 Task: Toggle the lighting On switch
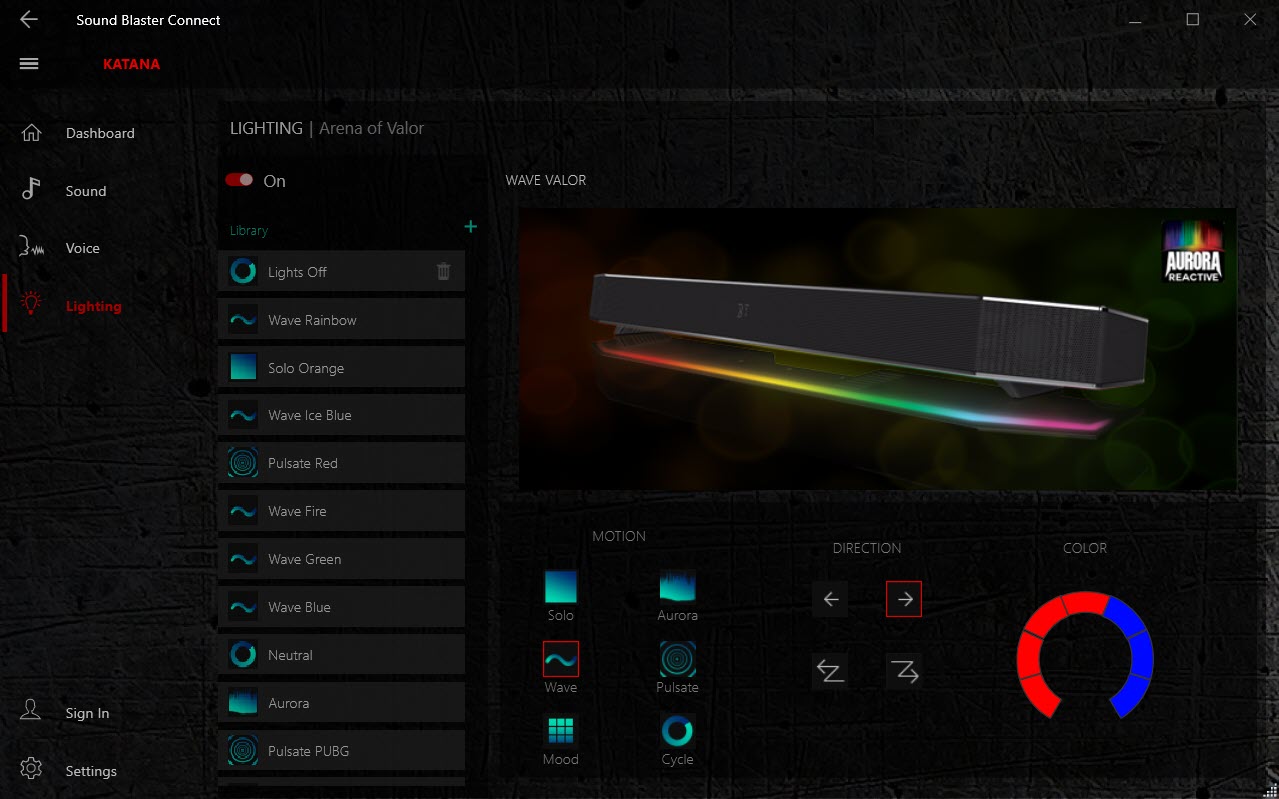coord(239,180)
